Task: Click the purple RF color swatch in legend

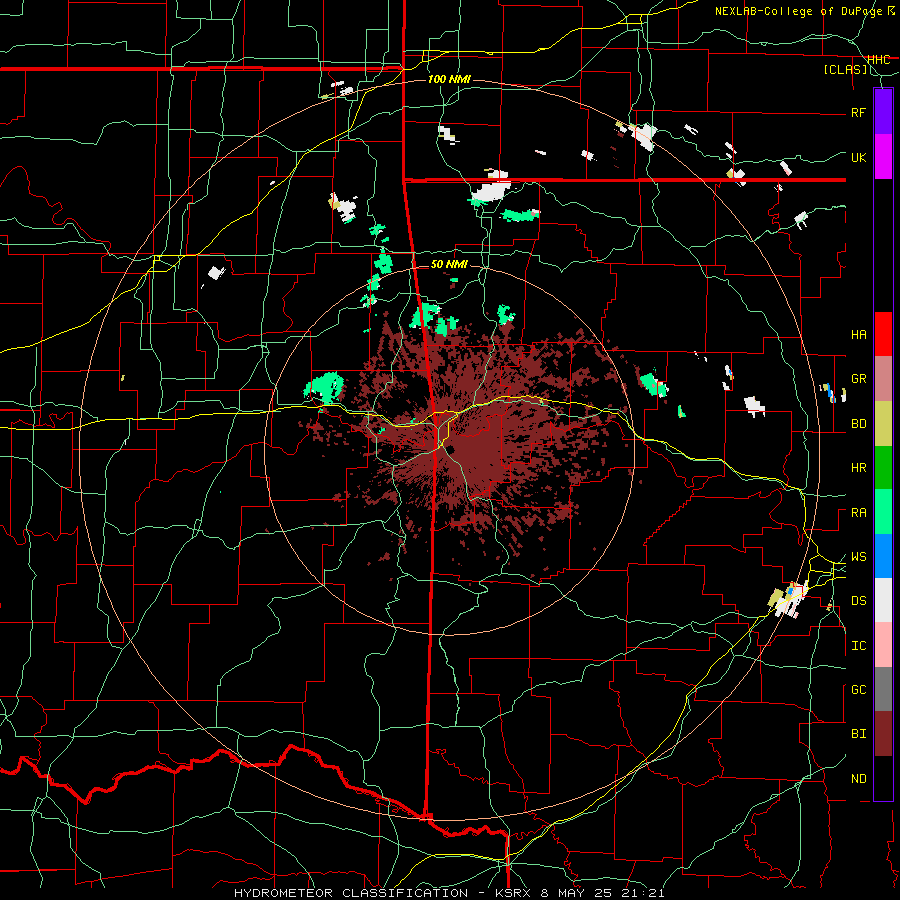Action: 883,112
